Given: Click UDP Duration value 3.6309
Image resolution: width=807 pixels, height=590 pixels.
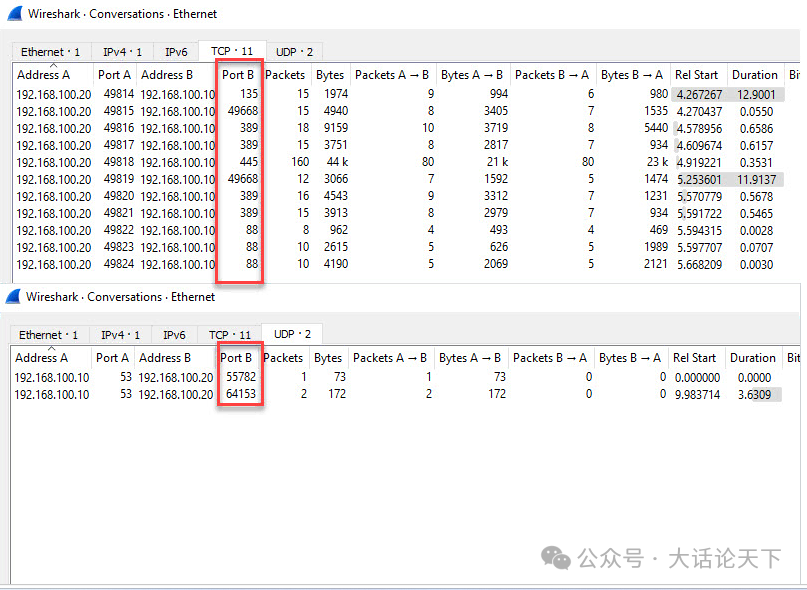Looking at the screenshot, I should [755, 395].
